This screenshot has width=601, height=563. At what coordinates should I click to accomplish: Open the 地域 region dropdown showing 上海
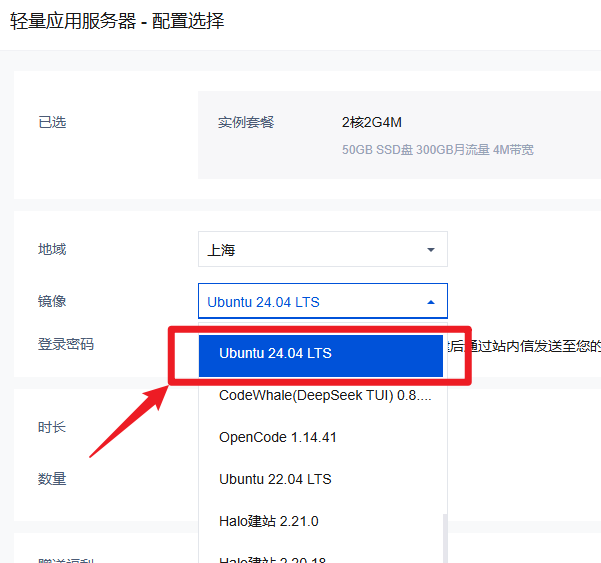point(323,249)
